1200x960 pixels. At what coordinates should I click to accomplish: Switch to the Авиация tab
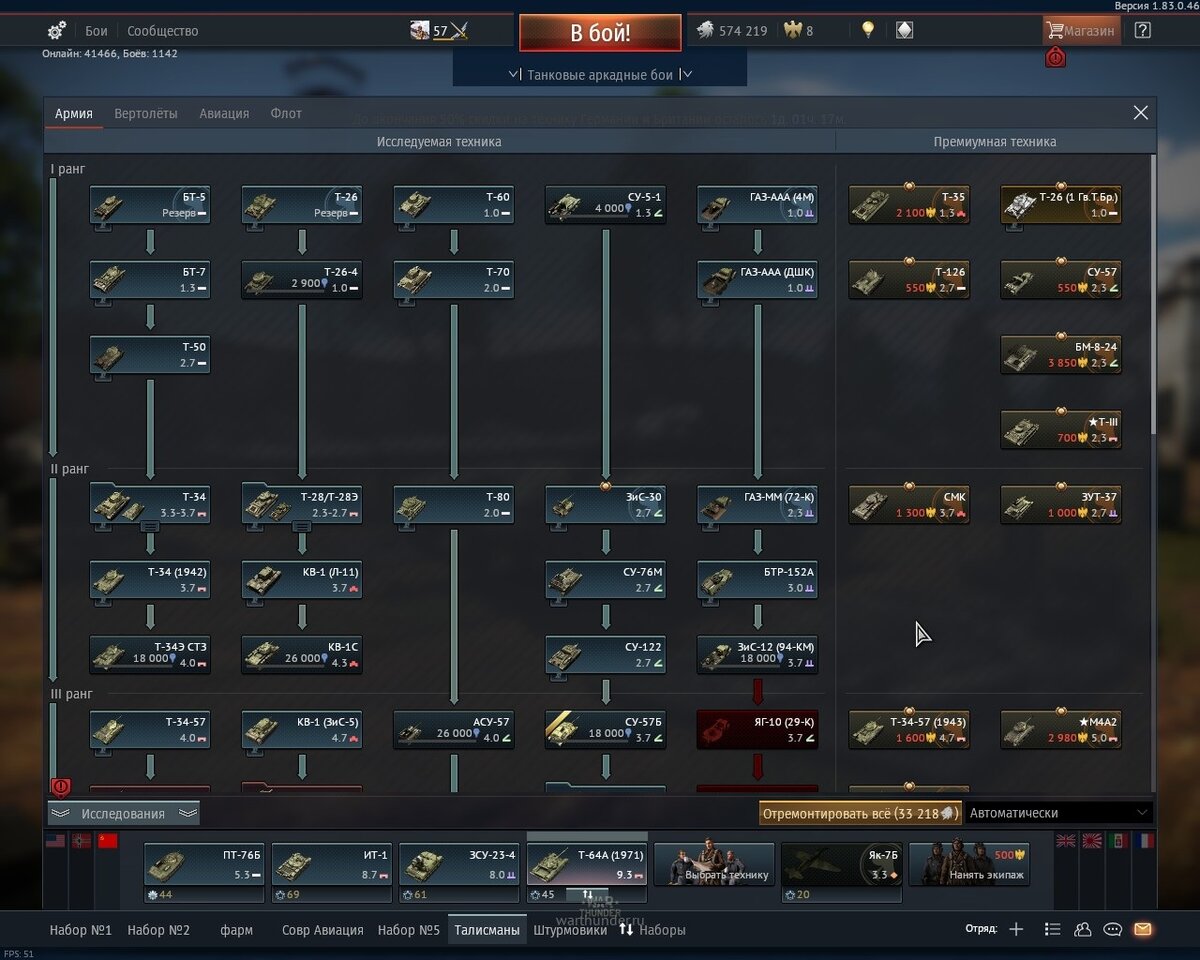pos(224,113)
